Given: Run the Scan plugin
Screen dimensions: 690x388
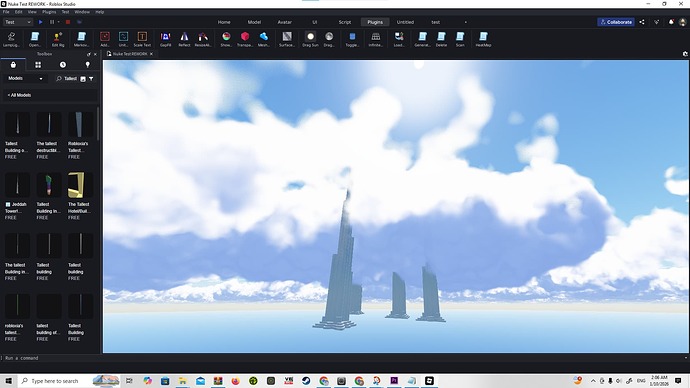Looking at the screenshot, I should pos(460,39).
